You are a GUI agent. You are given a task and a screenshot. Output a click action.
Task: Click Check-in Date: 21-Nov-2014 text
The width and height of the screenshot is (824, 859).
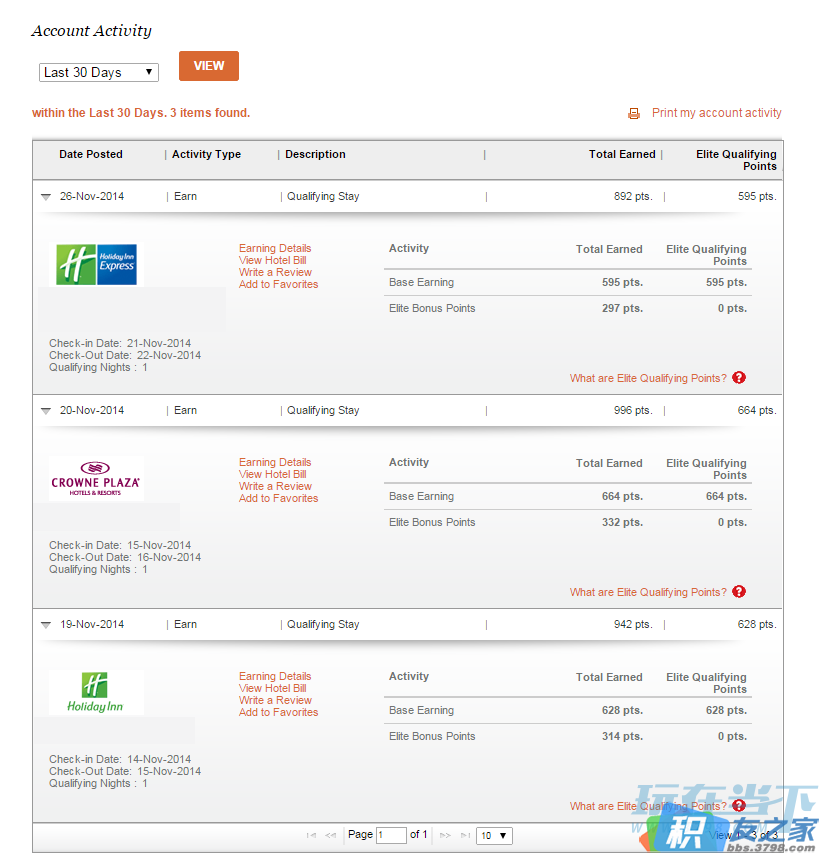tap(120, 343)
